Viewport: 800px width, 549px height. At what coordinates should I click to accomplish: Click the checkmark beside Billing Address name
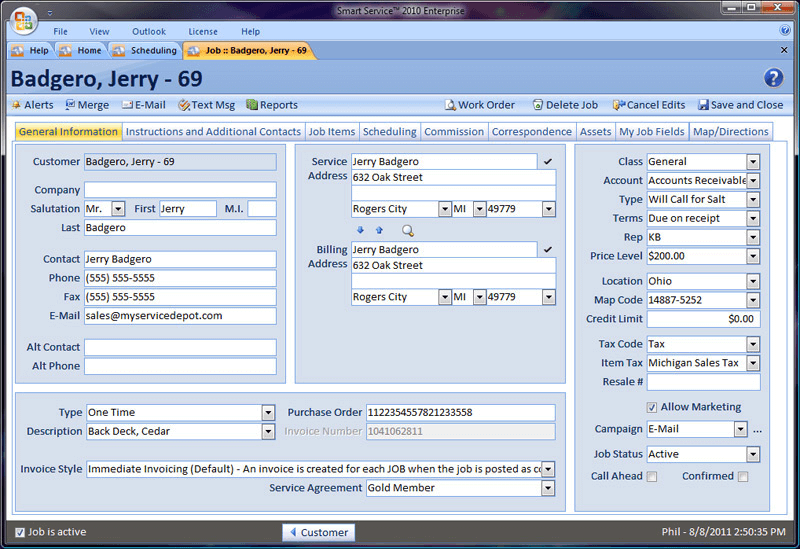point(548,249)
